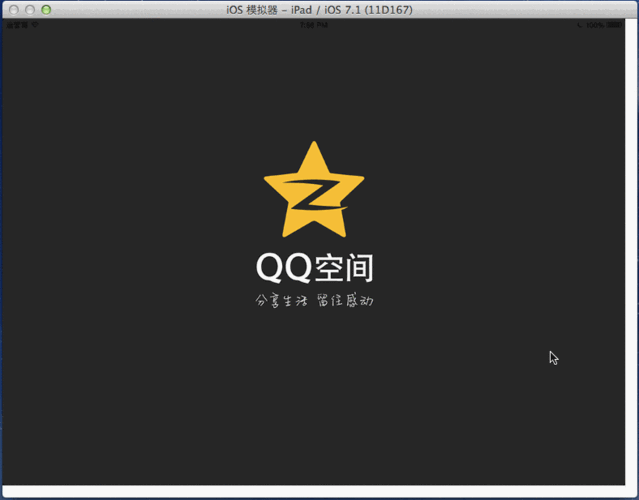Image resolution: width=639 pixels, height=500 pixels.
Task: Tap the QQ空间 title text
Action: (314, 268)
